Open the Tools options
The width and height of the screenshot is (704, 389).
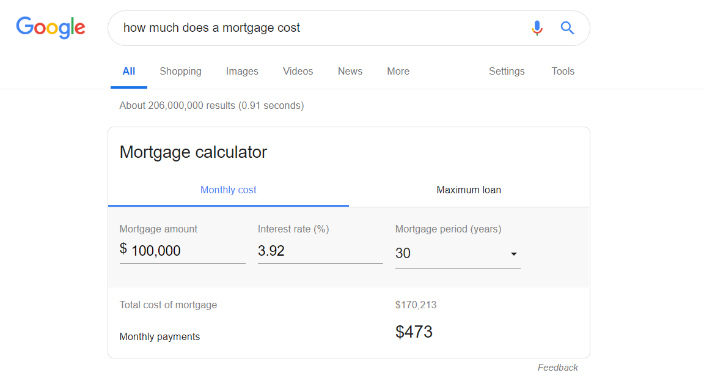tap(563, 71)
